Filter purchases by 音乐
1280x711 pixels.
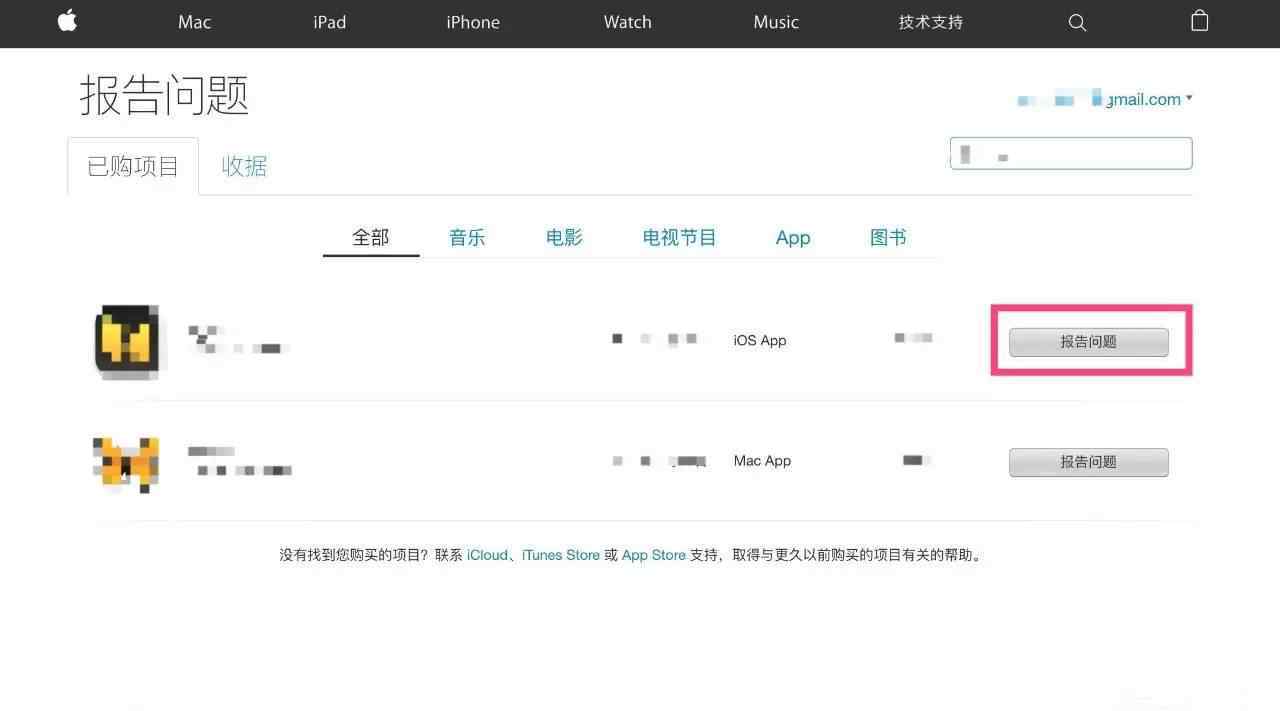[467, 238]
